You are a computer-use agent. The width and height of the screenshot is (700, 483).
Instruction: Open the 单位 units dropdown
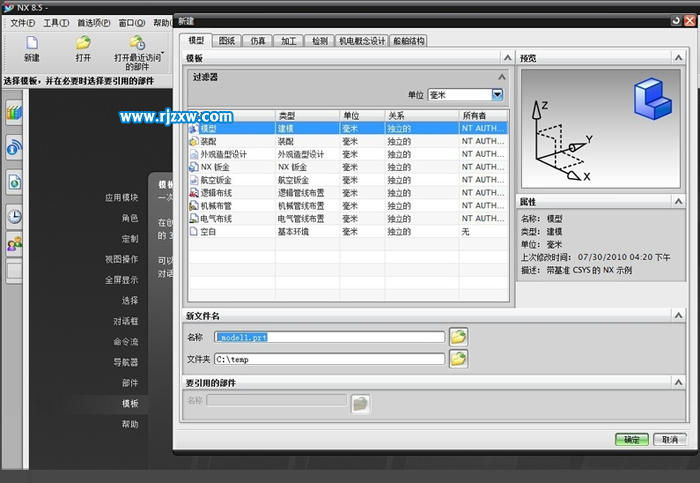(x=497, y=95)
